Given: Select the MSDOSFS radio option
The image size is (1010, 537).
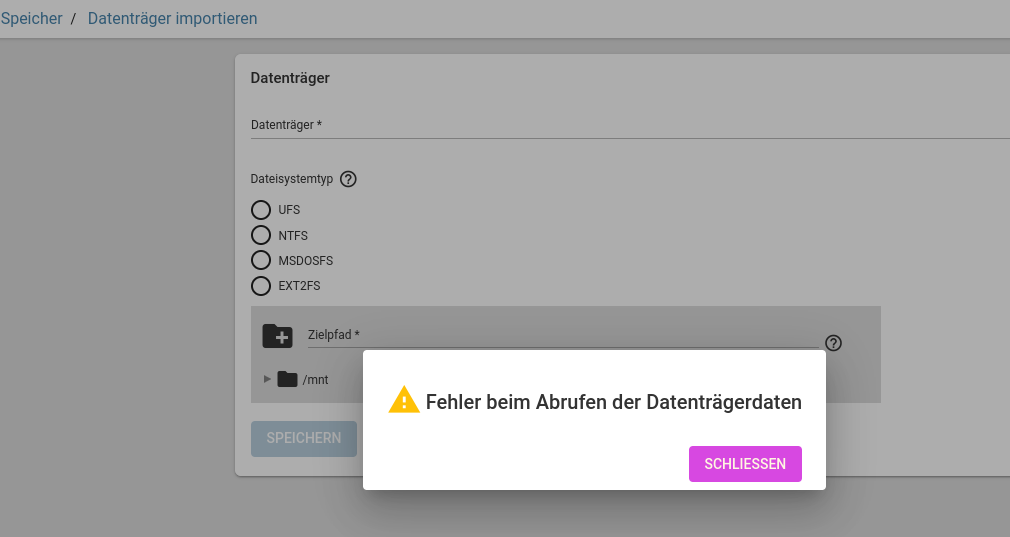Looking at the screenshot, I should [x=261, y=260].
